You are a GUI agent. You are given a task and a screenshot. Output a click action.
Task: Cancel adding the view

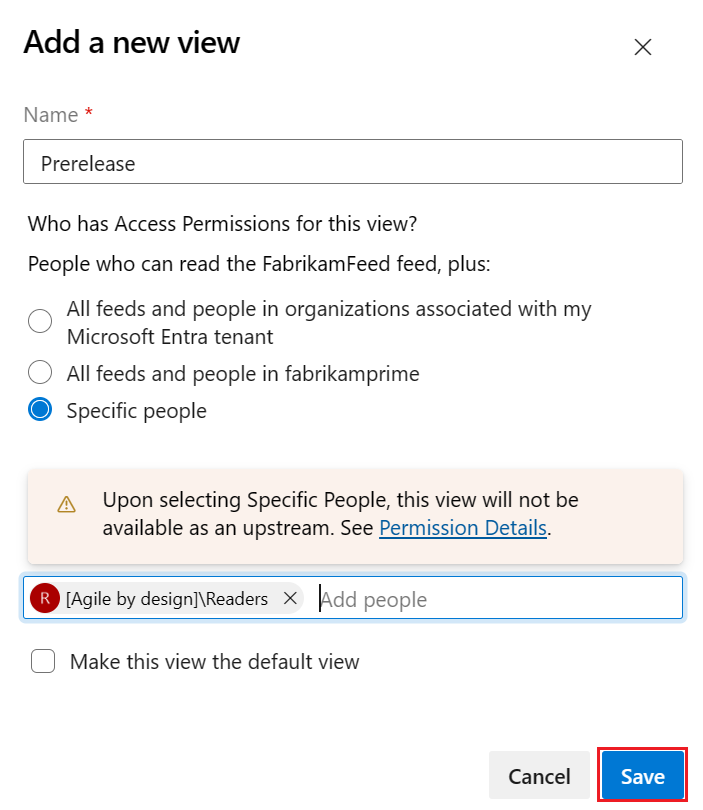click(x=539, y=776)
